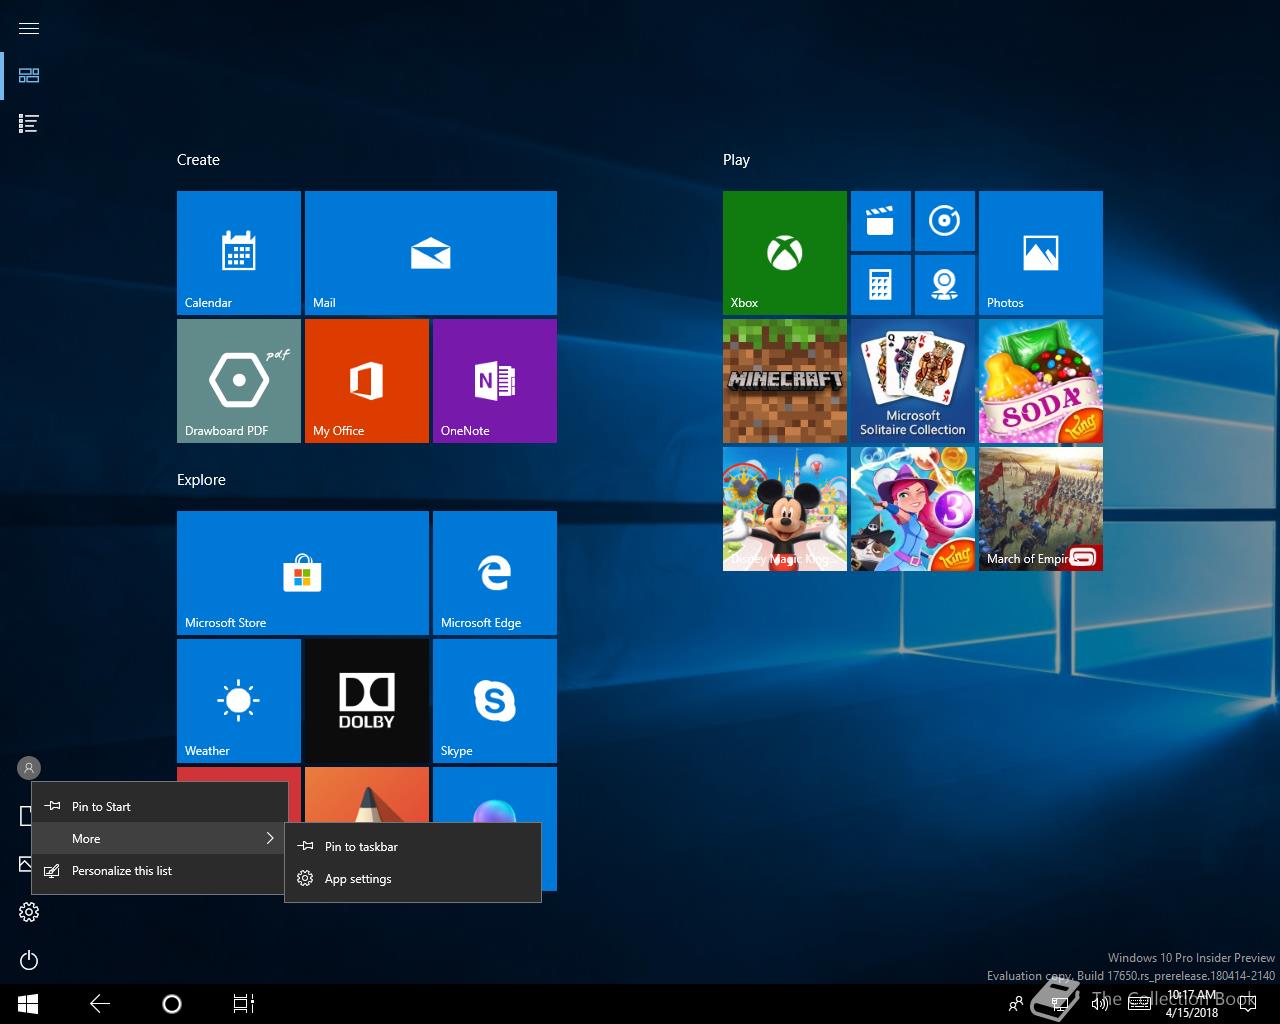Expand the More submenu arrow
Image resolution: width=1280 pixels, height=1024 pixels.
tap(270, 838)
